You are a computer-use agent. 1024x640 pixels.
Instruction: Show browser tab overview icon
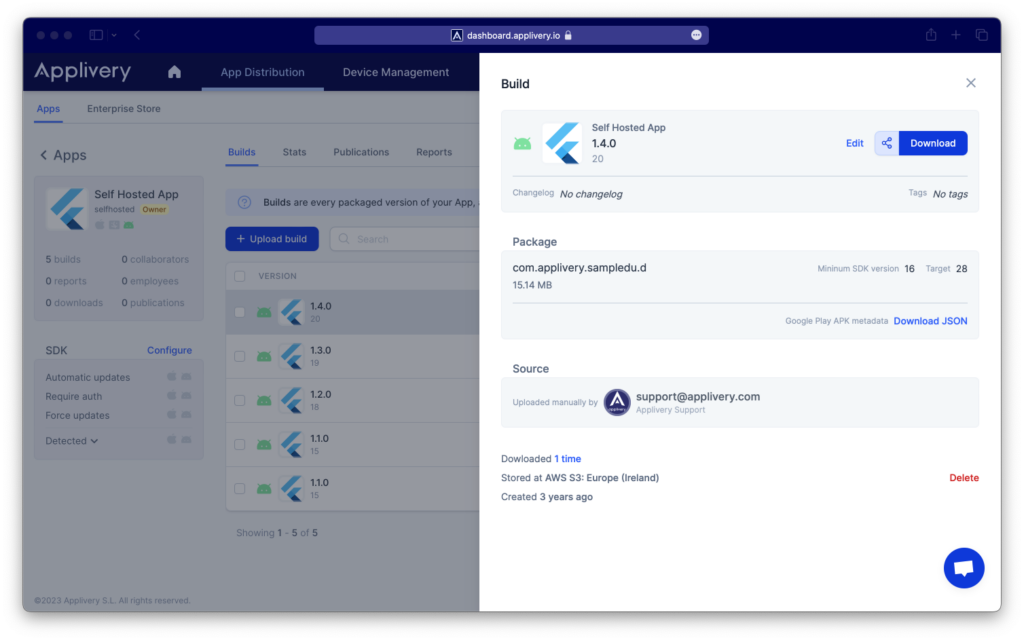tap(981, 35)
